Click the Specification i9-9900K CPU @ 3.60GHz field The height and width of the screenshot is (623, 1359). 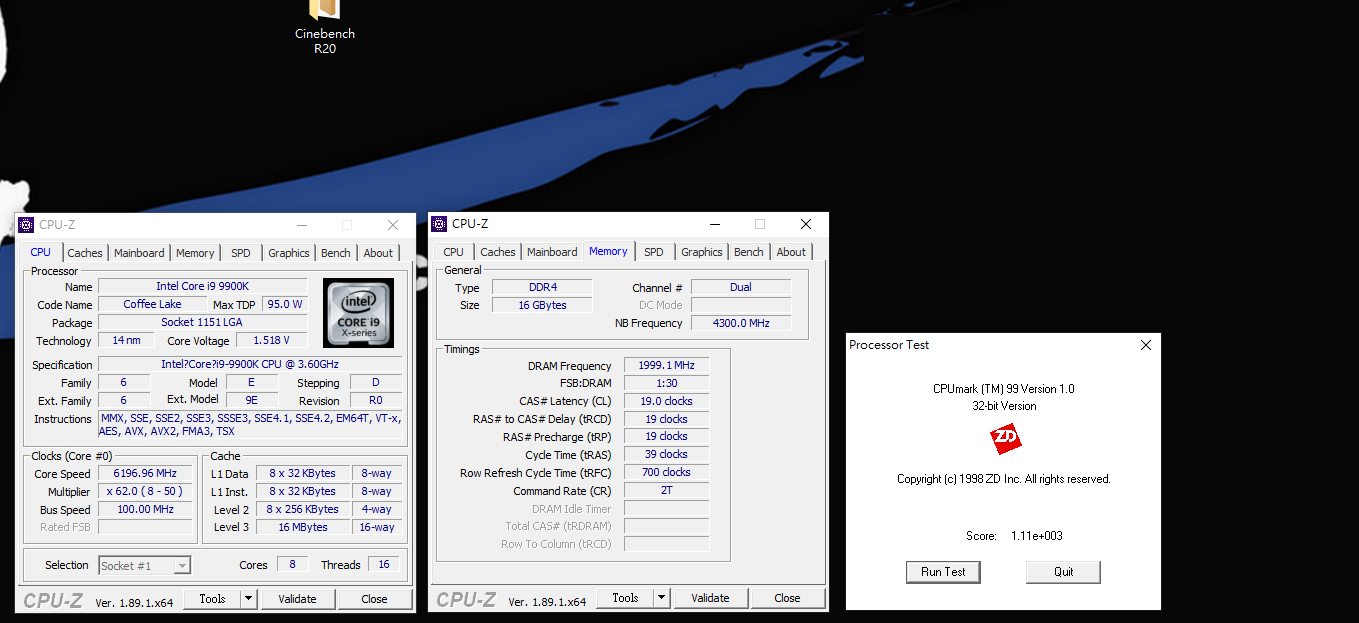tap(250, 365)
